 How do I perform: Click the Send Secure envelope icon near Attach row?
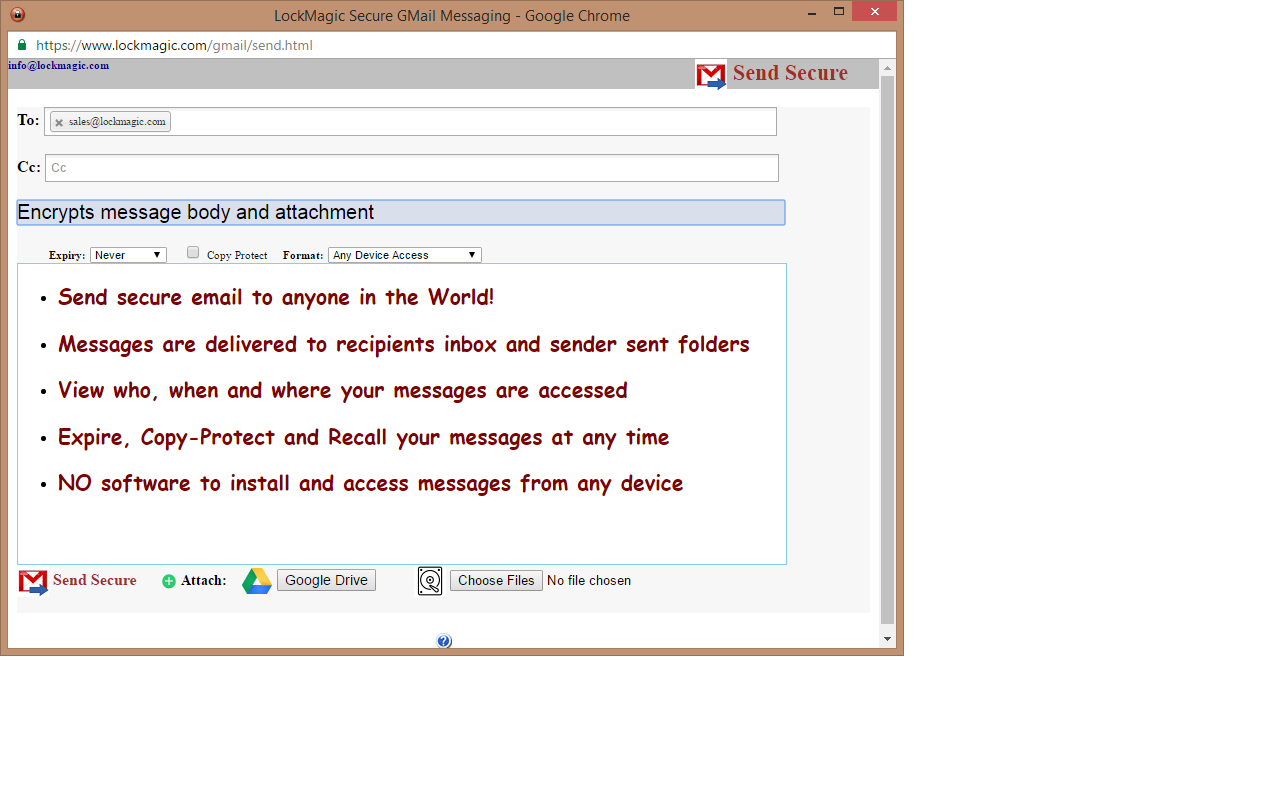[x=31, y=581]
